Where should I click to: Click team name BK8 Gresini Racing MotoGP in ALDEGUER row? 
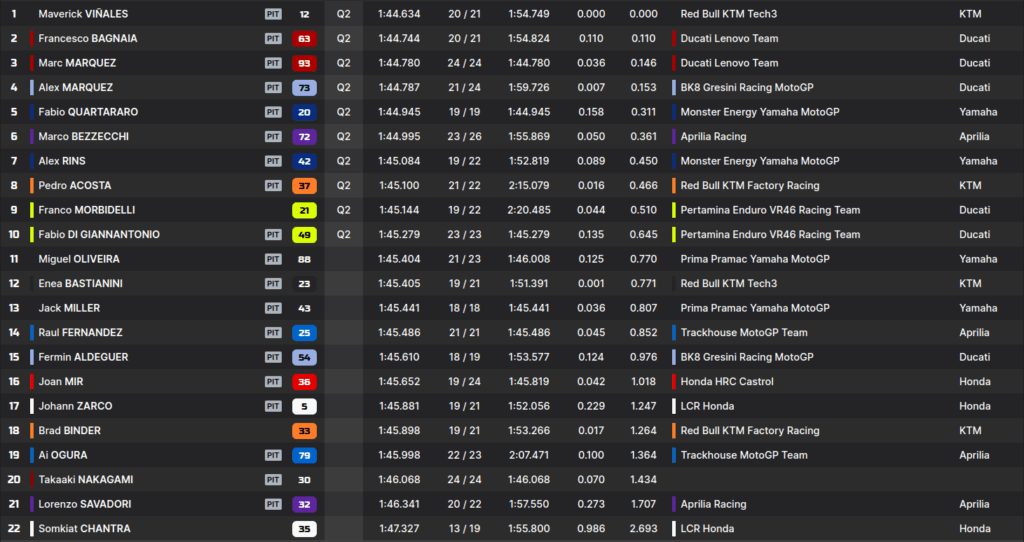747,357
